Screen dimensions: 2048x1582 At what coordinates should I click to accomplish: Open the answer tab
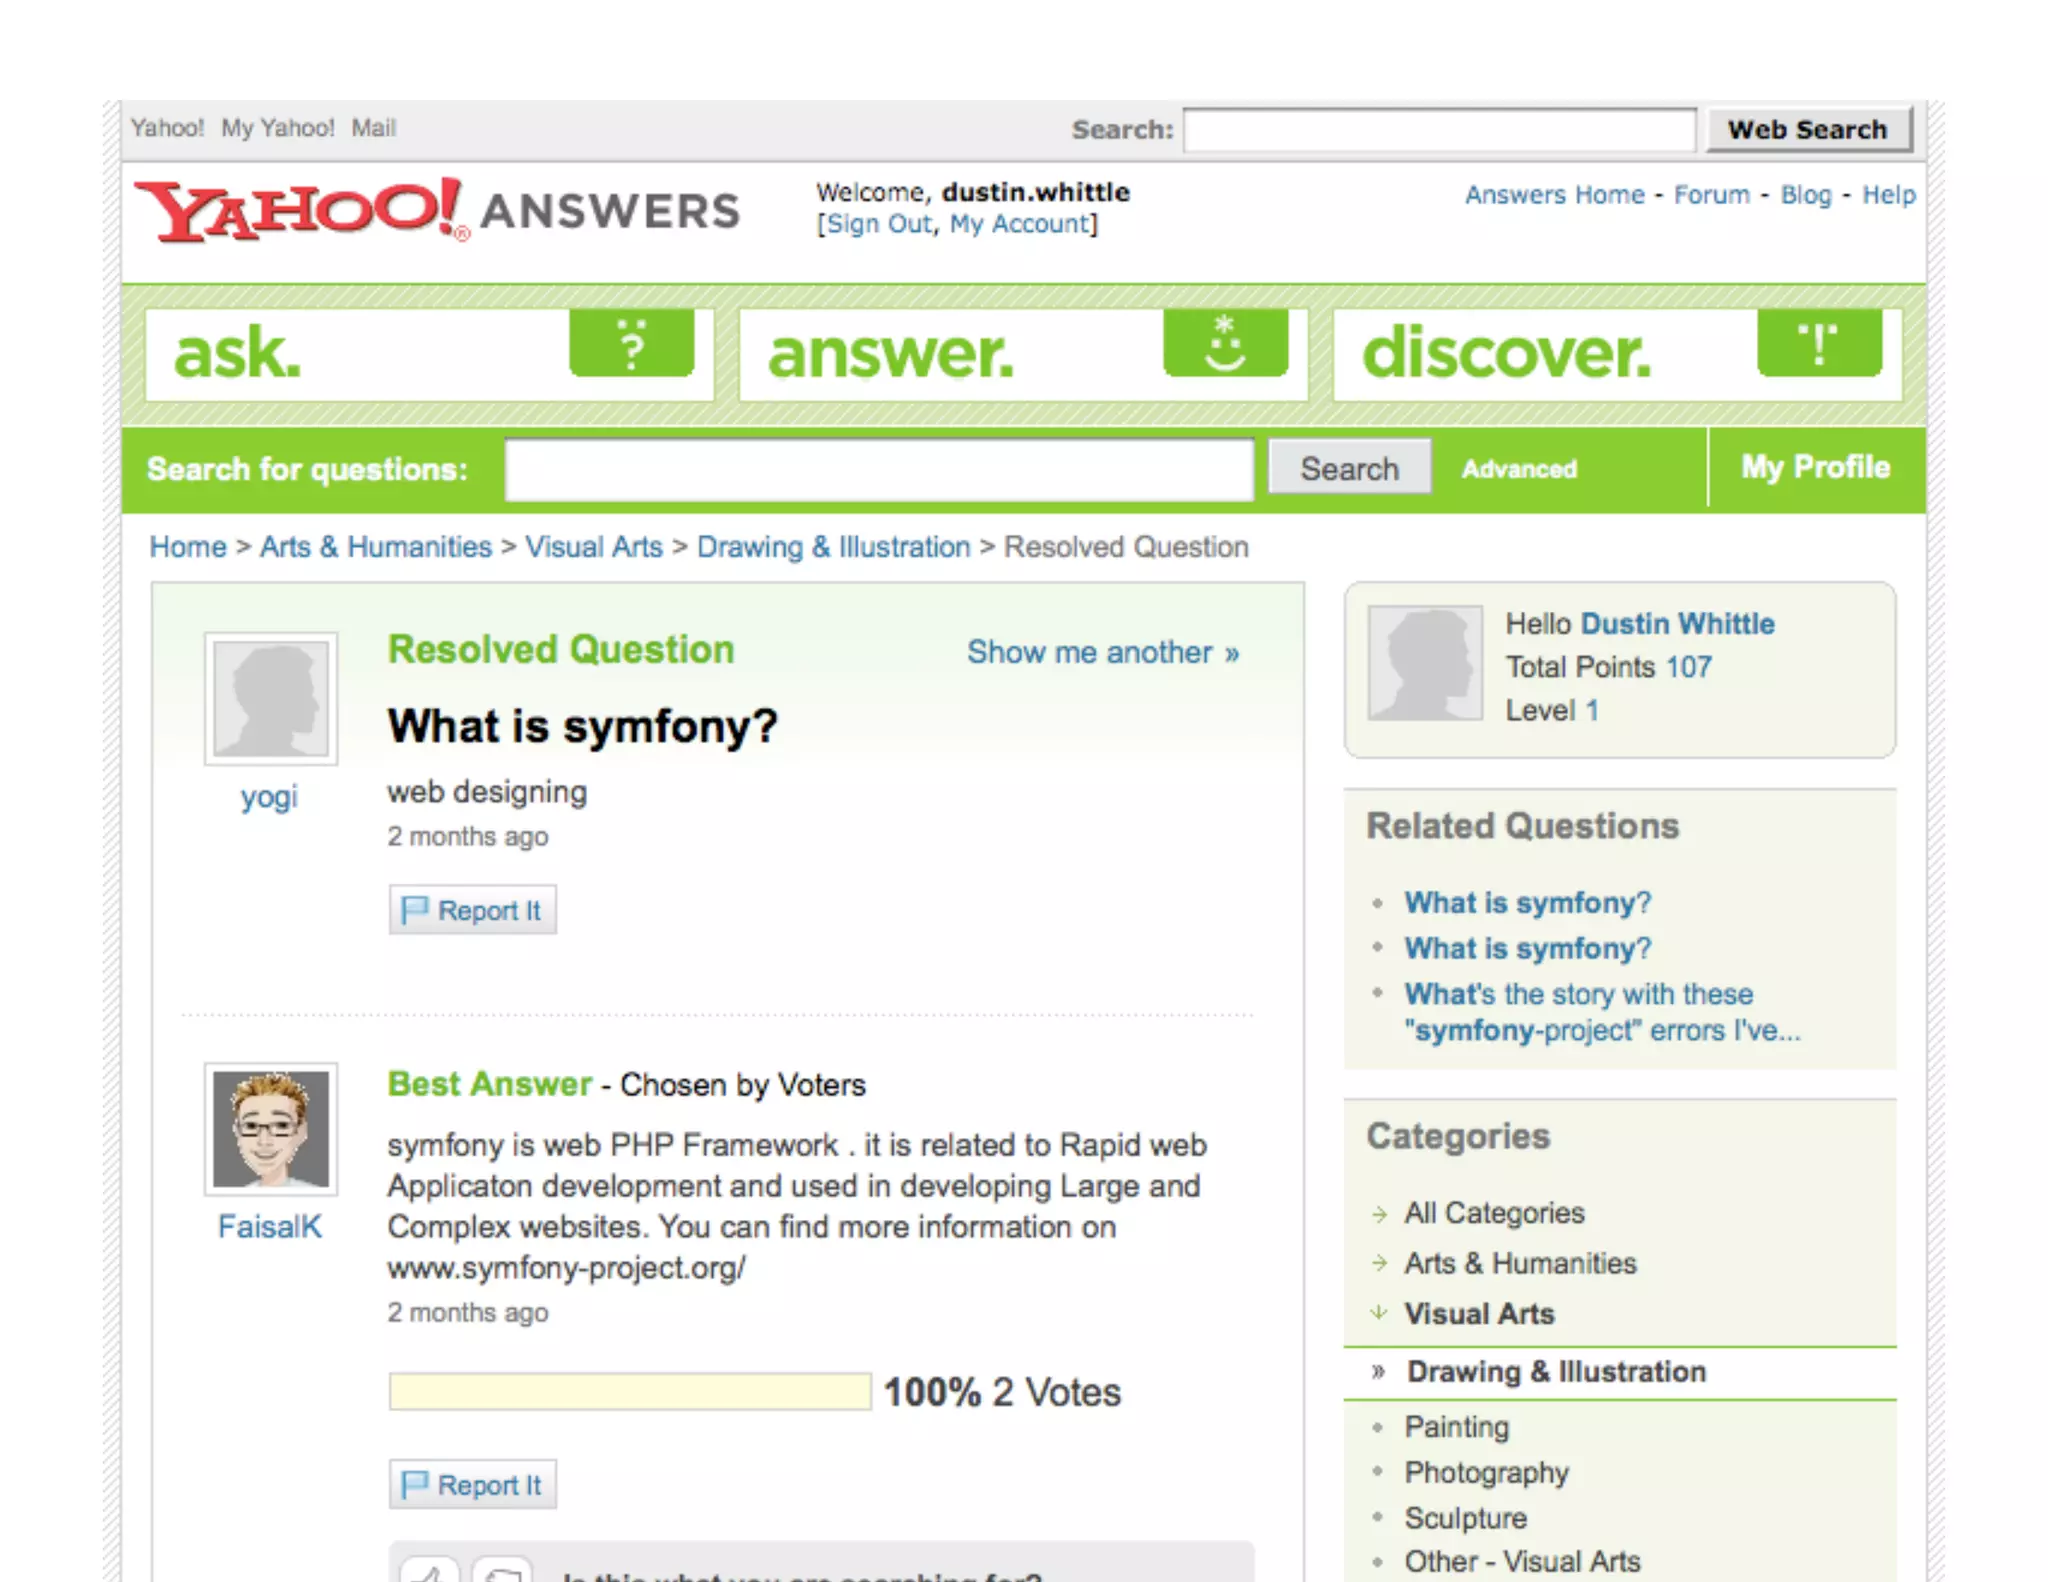point(1024,354)
